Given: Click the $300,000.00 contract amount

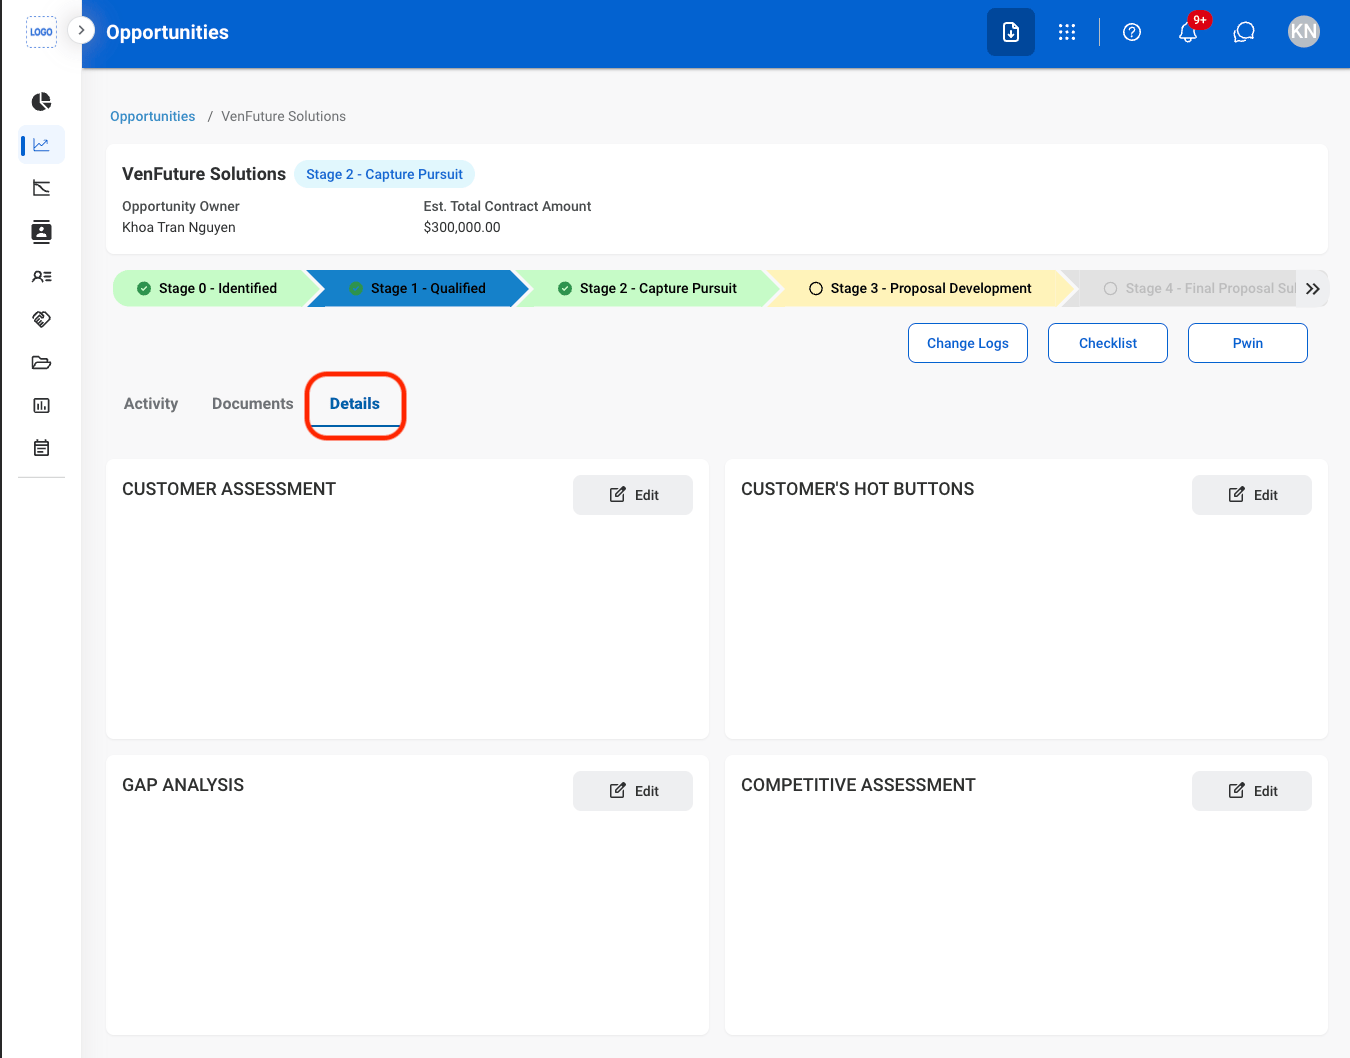Looking at the screenshot, I should (462, 227).
